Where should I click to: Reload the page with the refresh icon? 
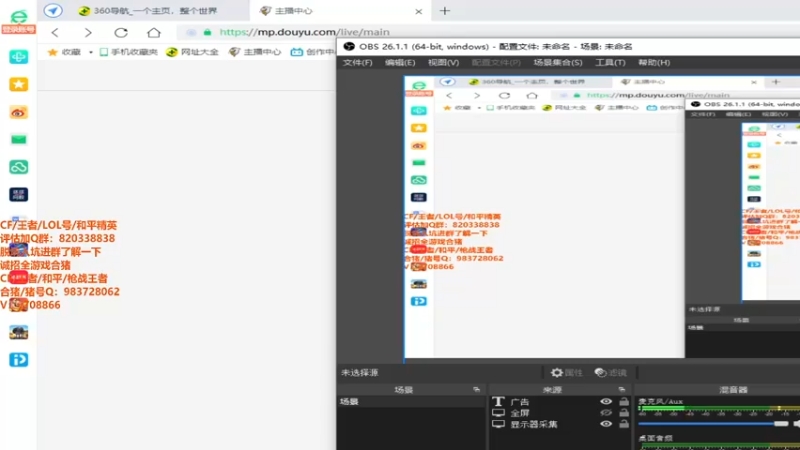[x=121, y=33]
